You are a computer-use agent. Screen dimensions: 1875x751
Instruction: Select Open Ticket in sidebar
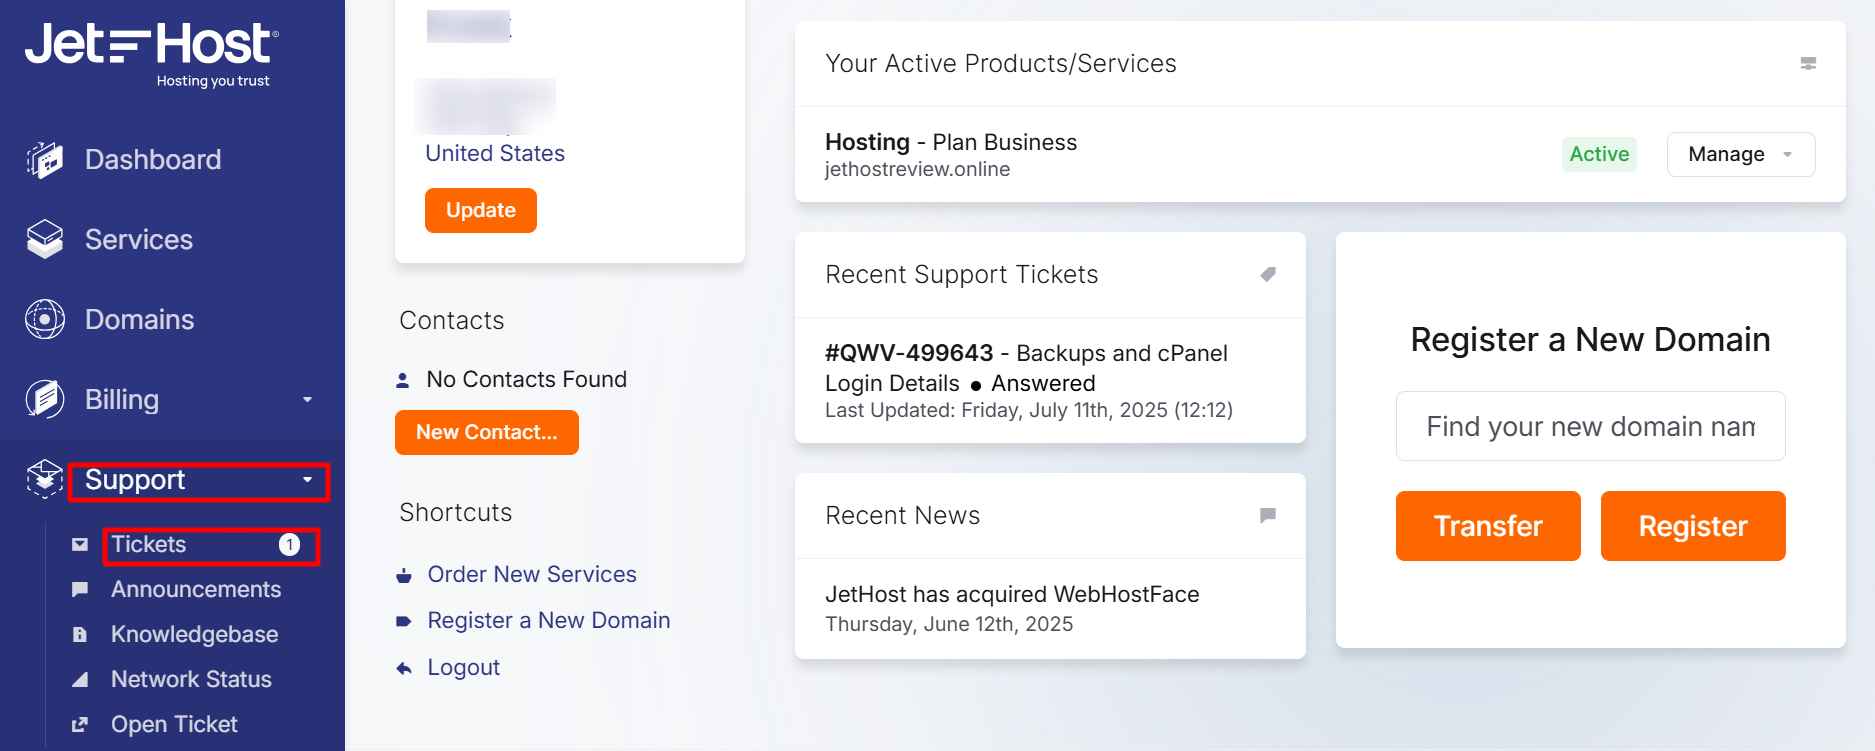174,724
